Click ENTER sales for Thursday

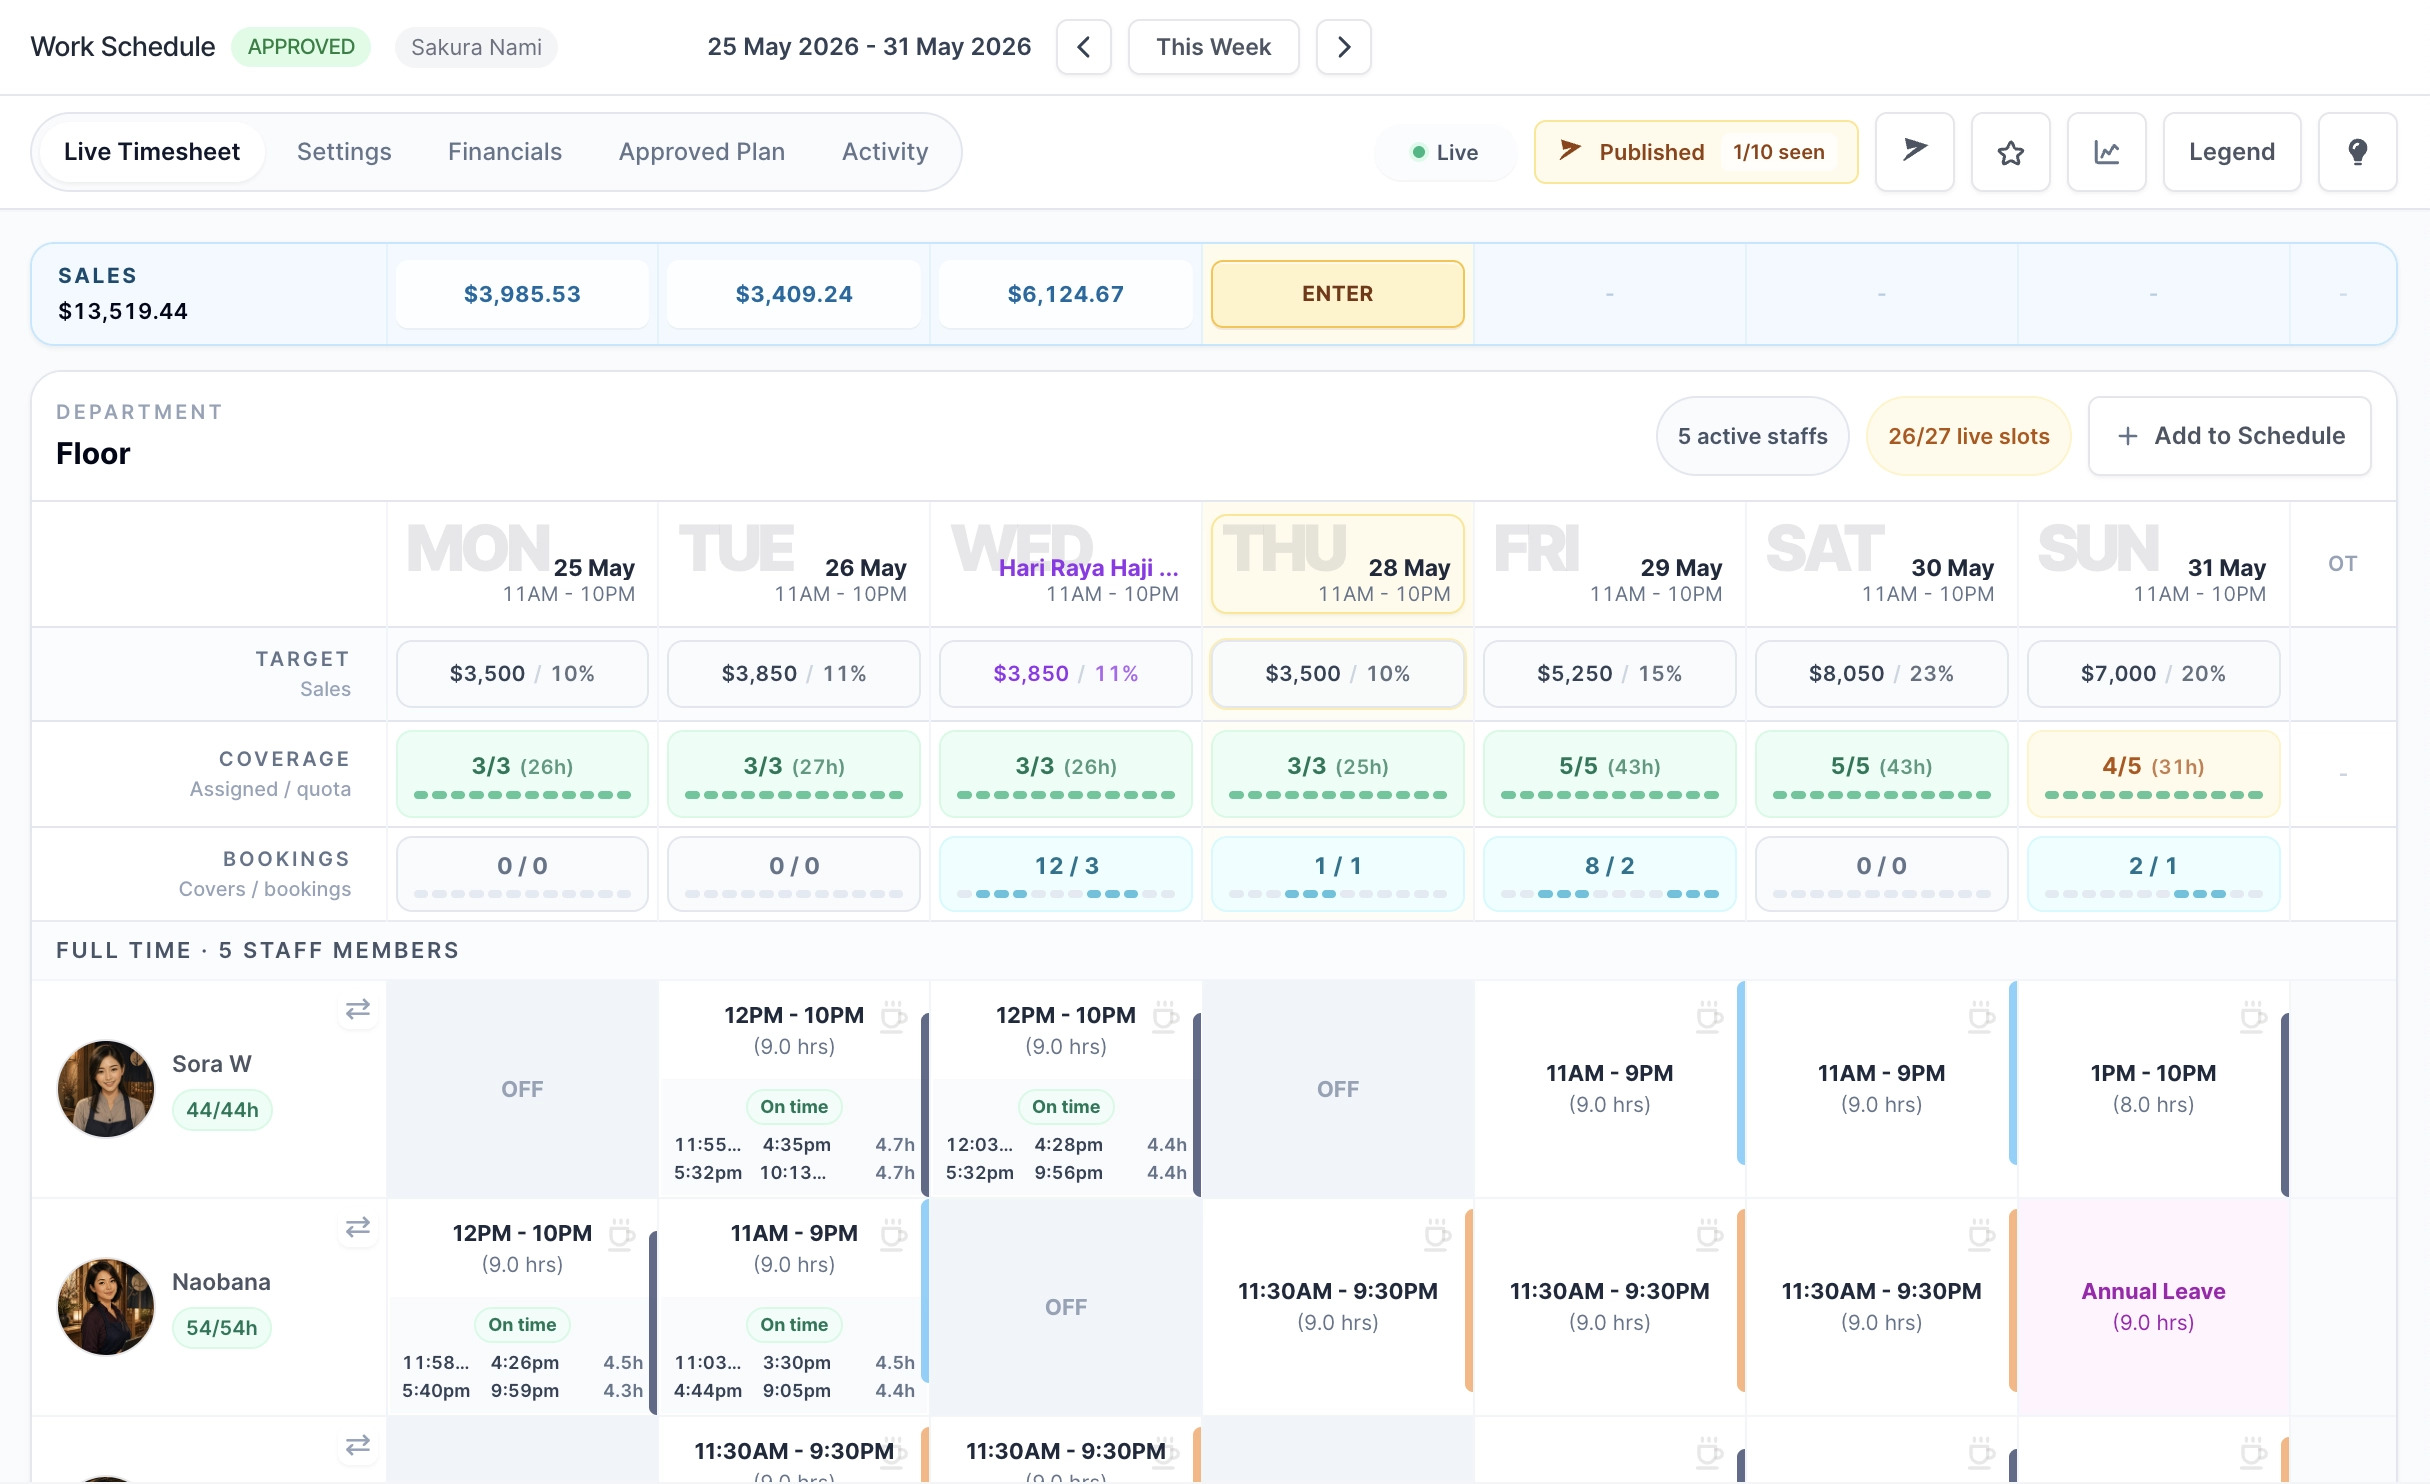(x=1337, y=294)
